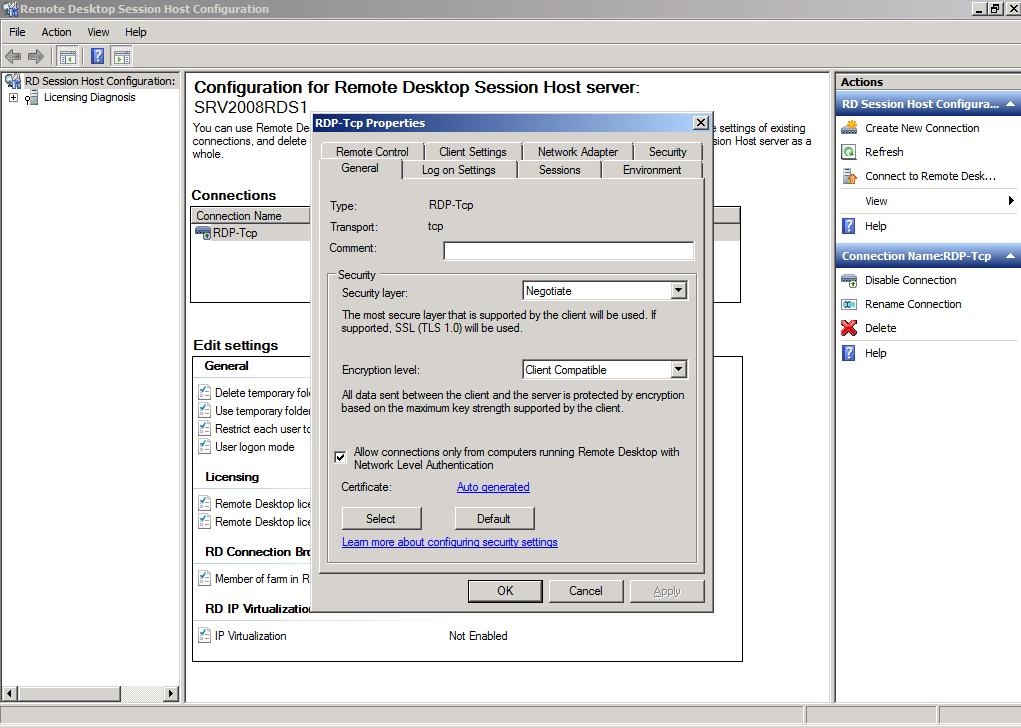Open the Action menu

(57, 32)
